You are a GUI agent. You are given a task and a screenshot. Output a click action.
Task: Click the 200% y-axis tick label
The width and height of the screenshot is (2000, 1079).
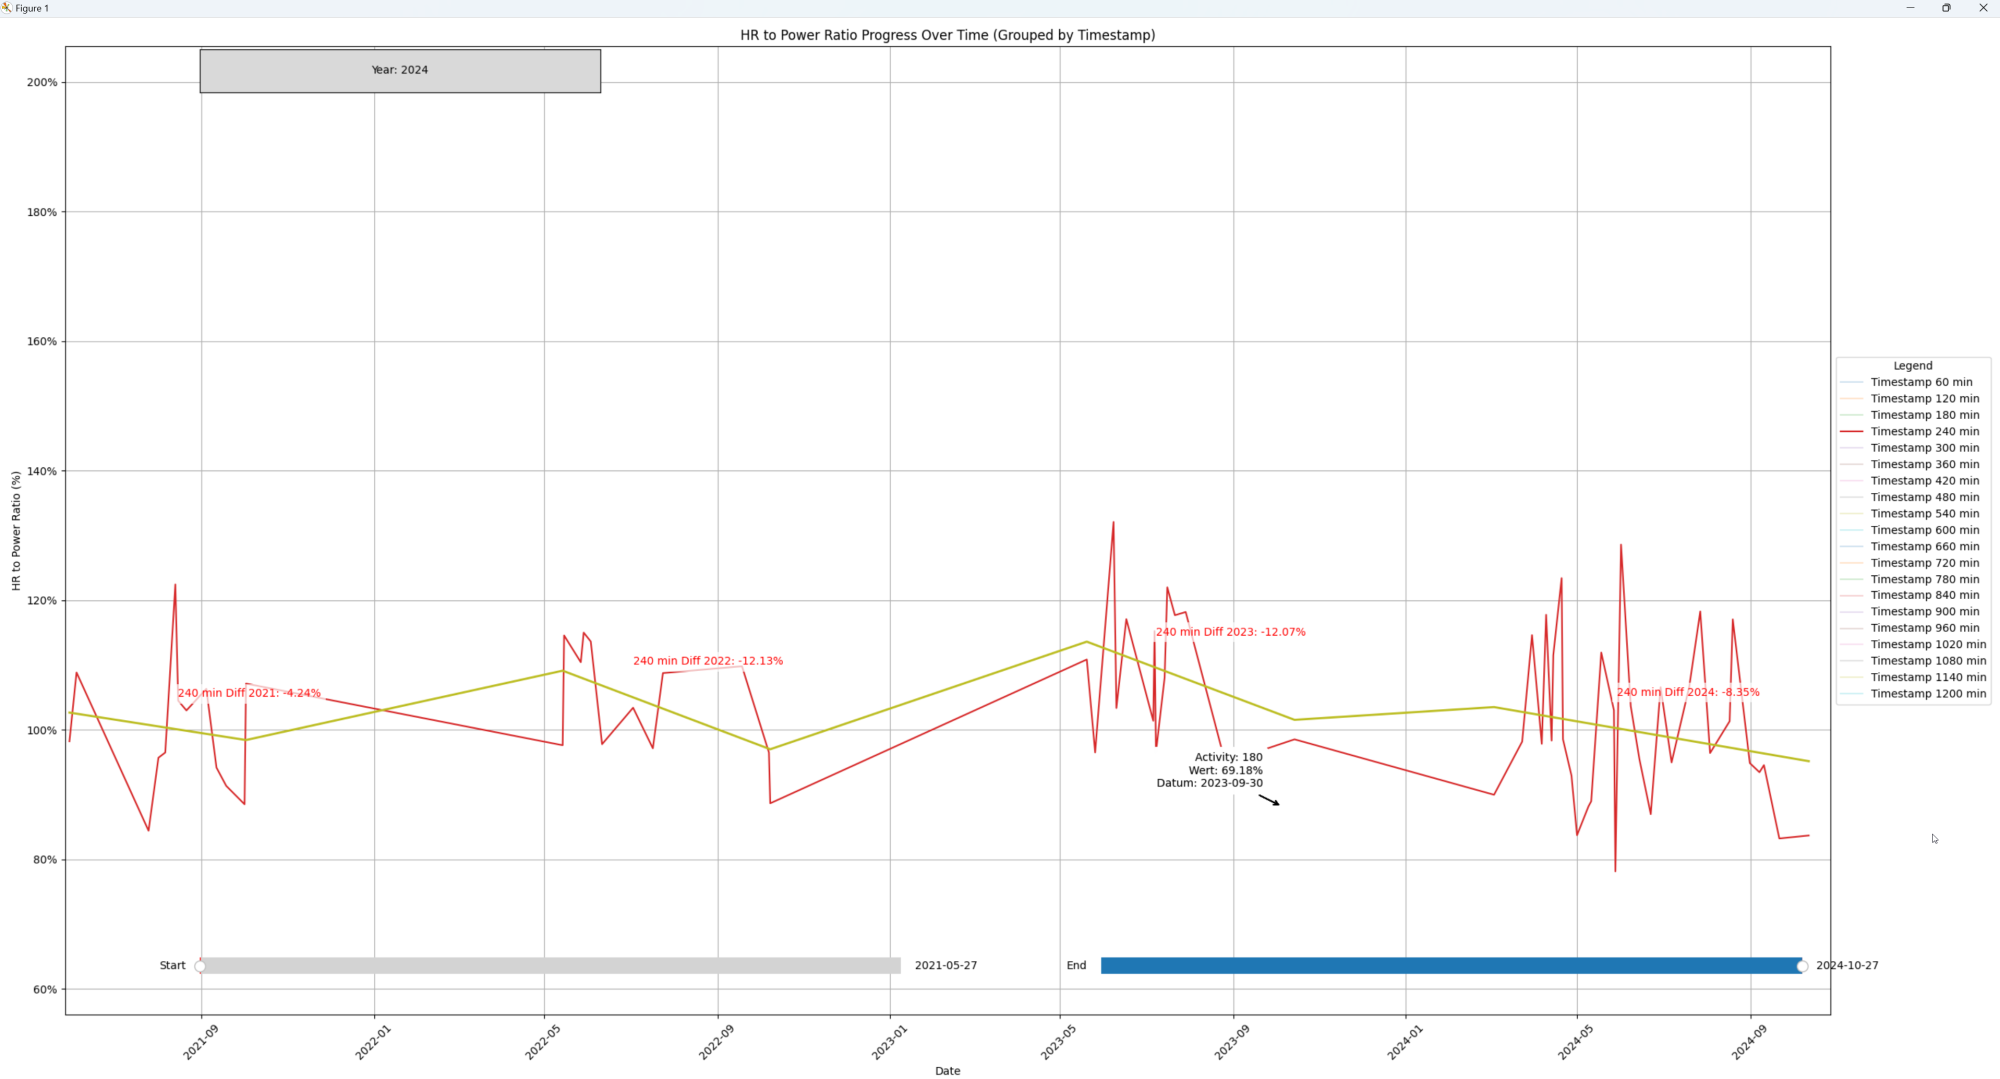42,83
